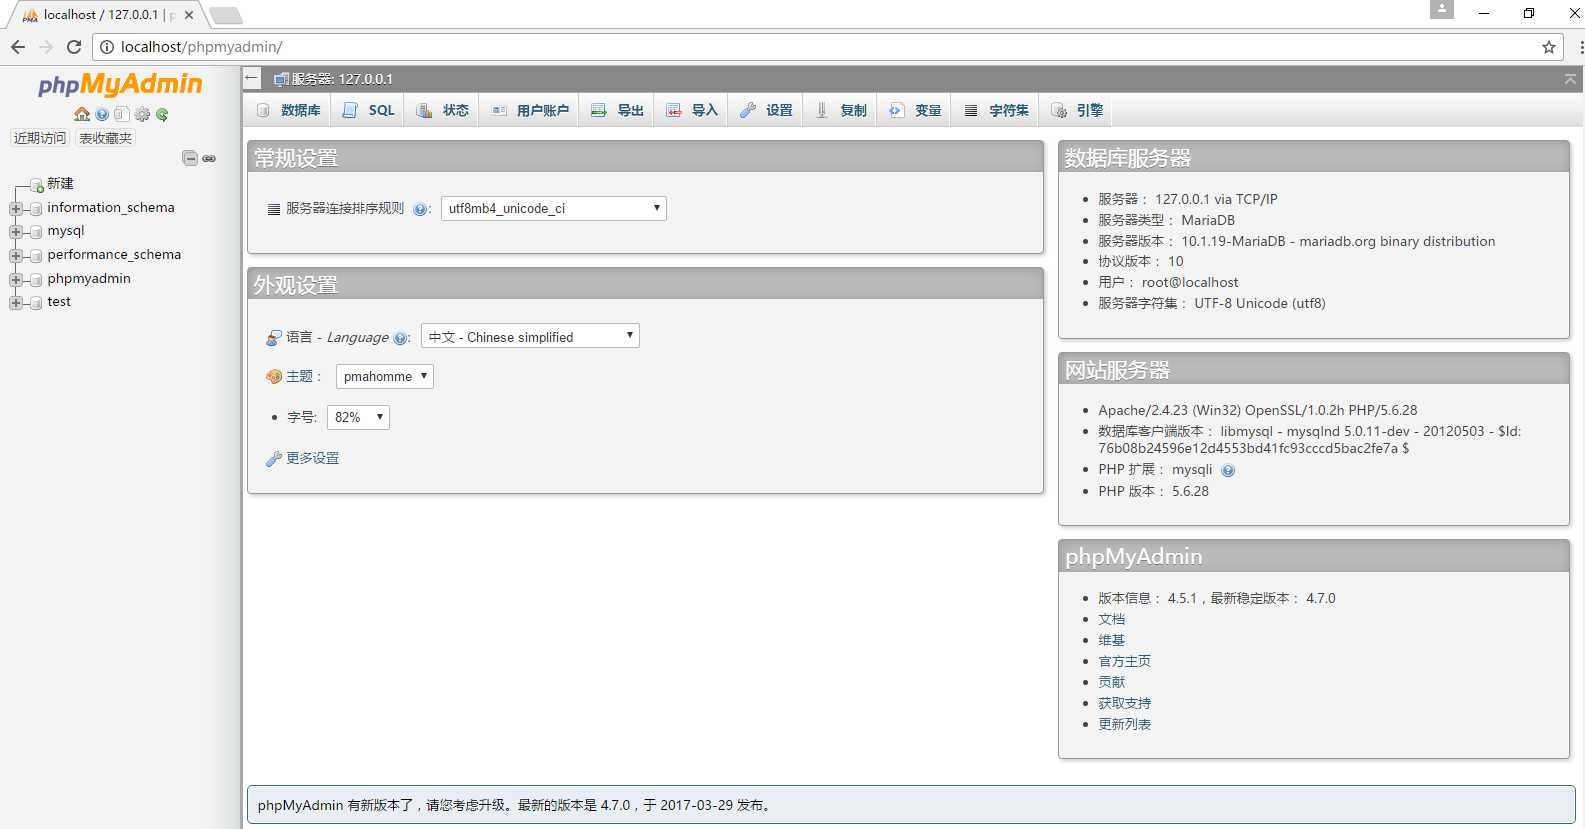This screenshot has width=1585, height=829.
Task: Click the 表收藏夹 favorite tables button
Action: point(106,138)
